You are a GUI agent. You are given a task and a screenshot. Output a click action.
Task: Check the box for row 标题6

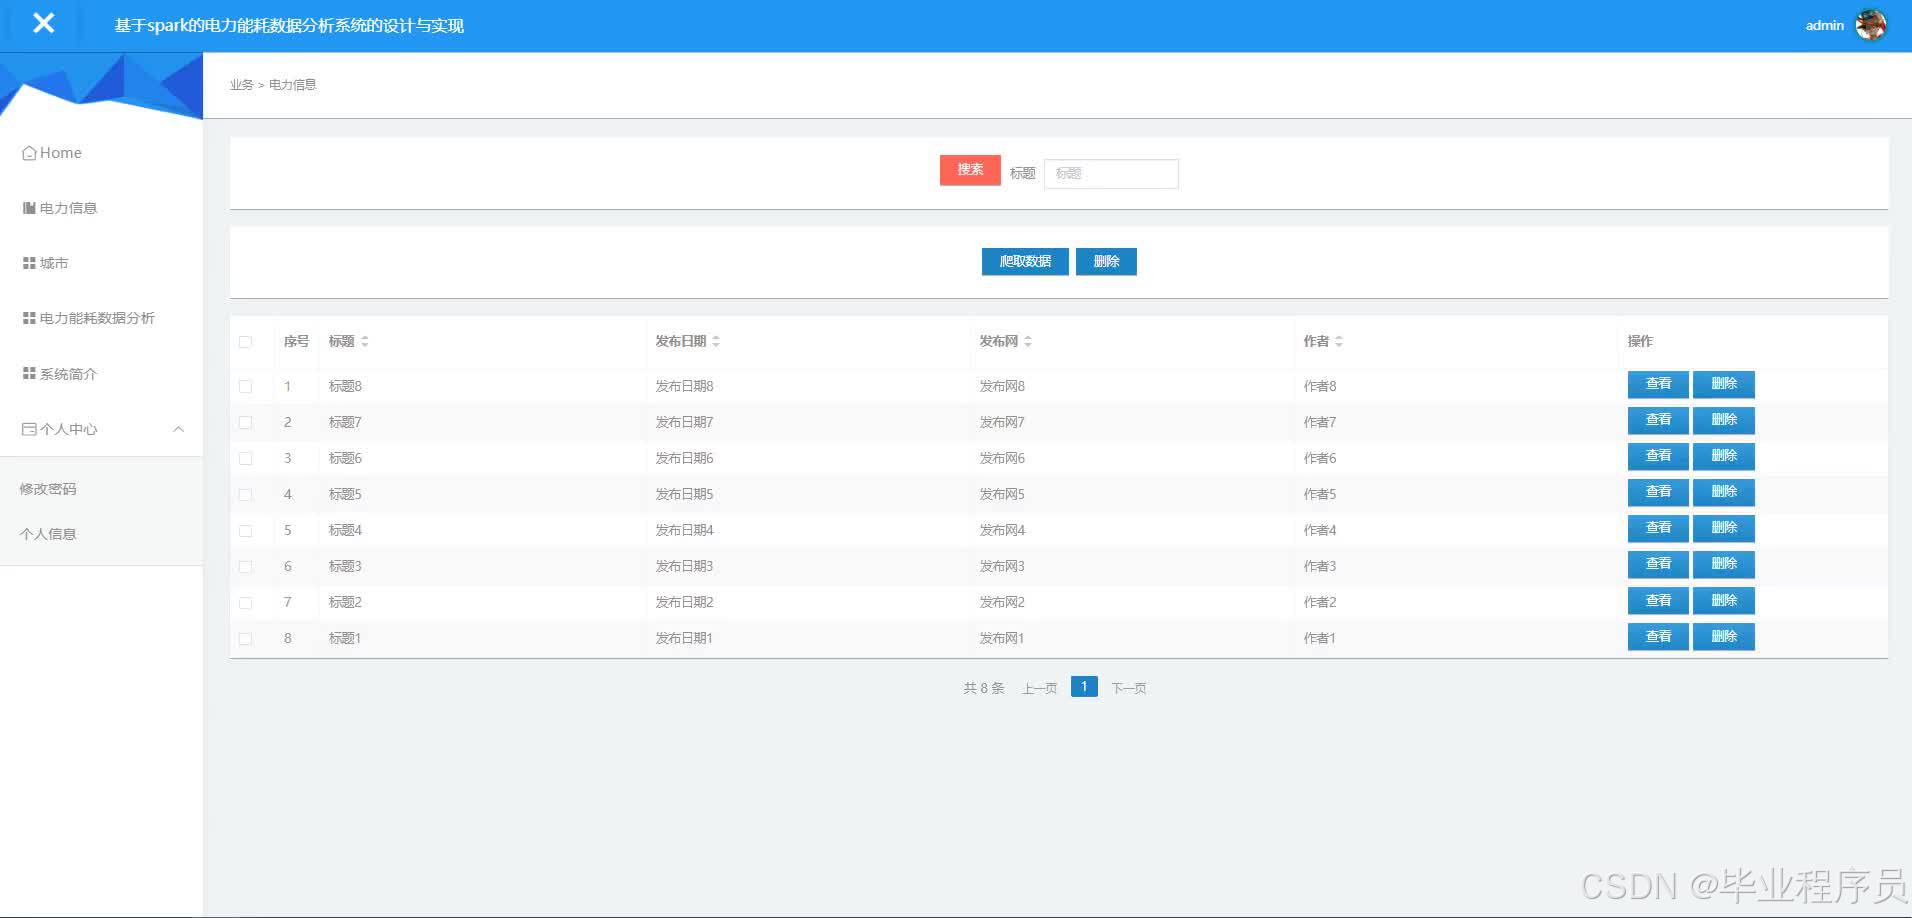pyautogui.click(x=245, y=458)
